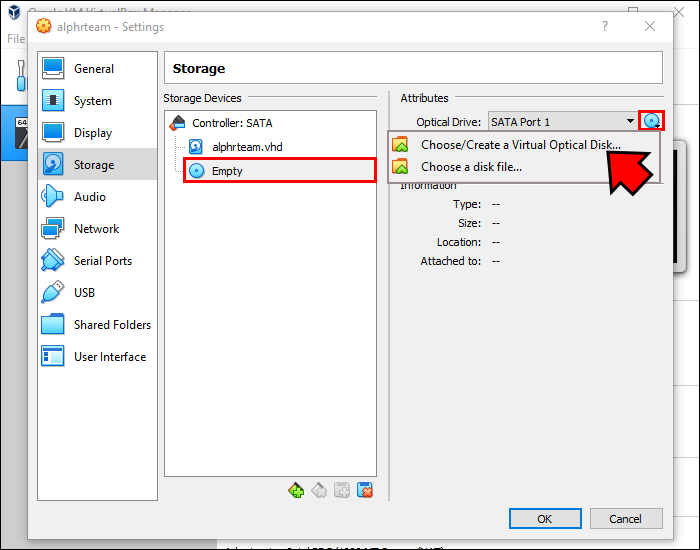Select the Empty optical drive entry
The height and width of the screenshot is (550, 700).
(x=279, y=171)
